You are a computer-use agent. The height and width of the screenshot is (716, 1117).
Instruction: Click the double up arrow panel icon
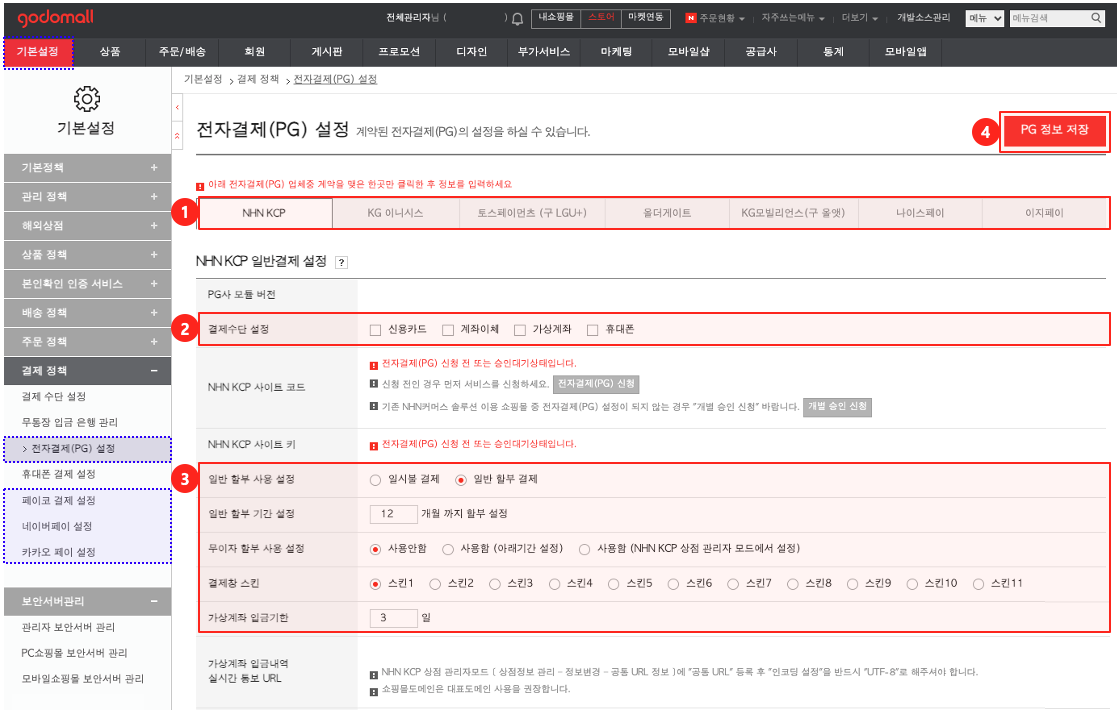point(178,133)
